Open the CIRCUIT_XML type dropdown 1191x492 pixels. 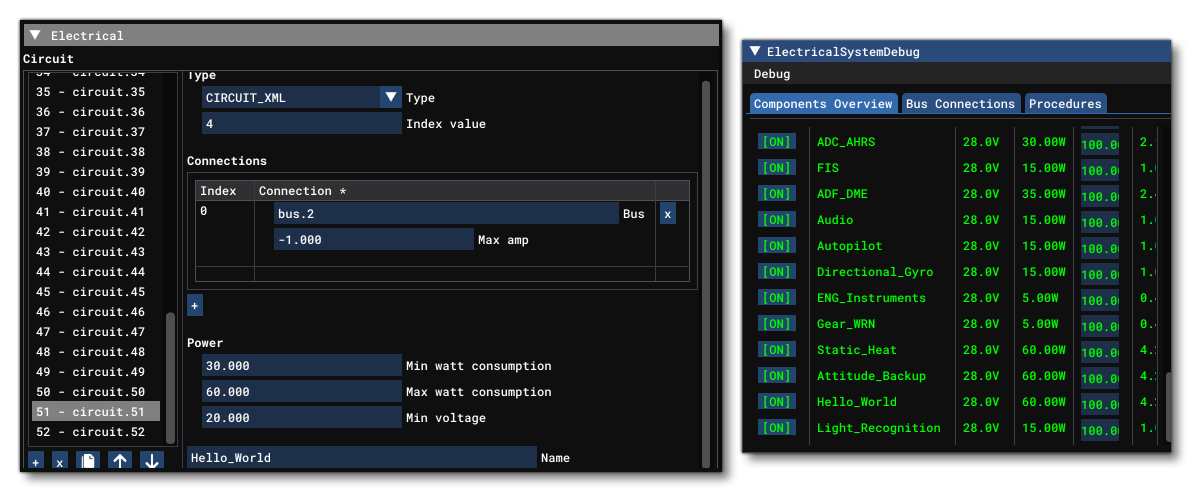tap(390, 97)
